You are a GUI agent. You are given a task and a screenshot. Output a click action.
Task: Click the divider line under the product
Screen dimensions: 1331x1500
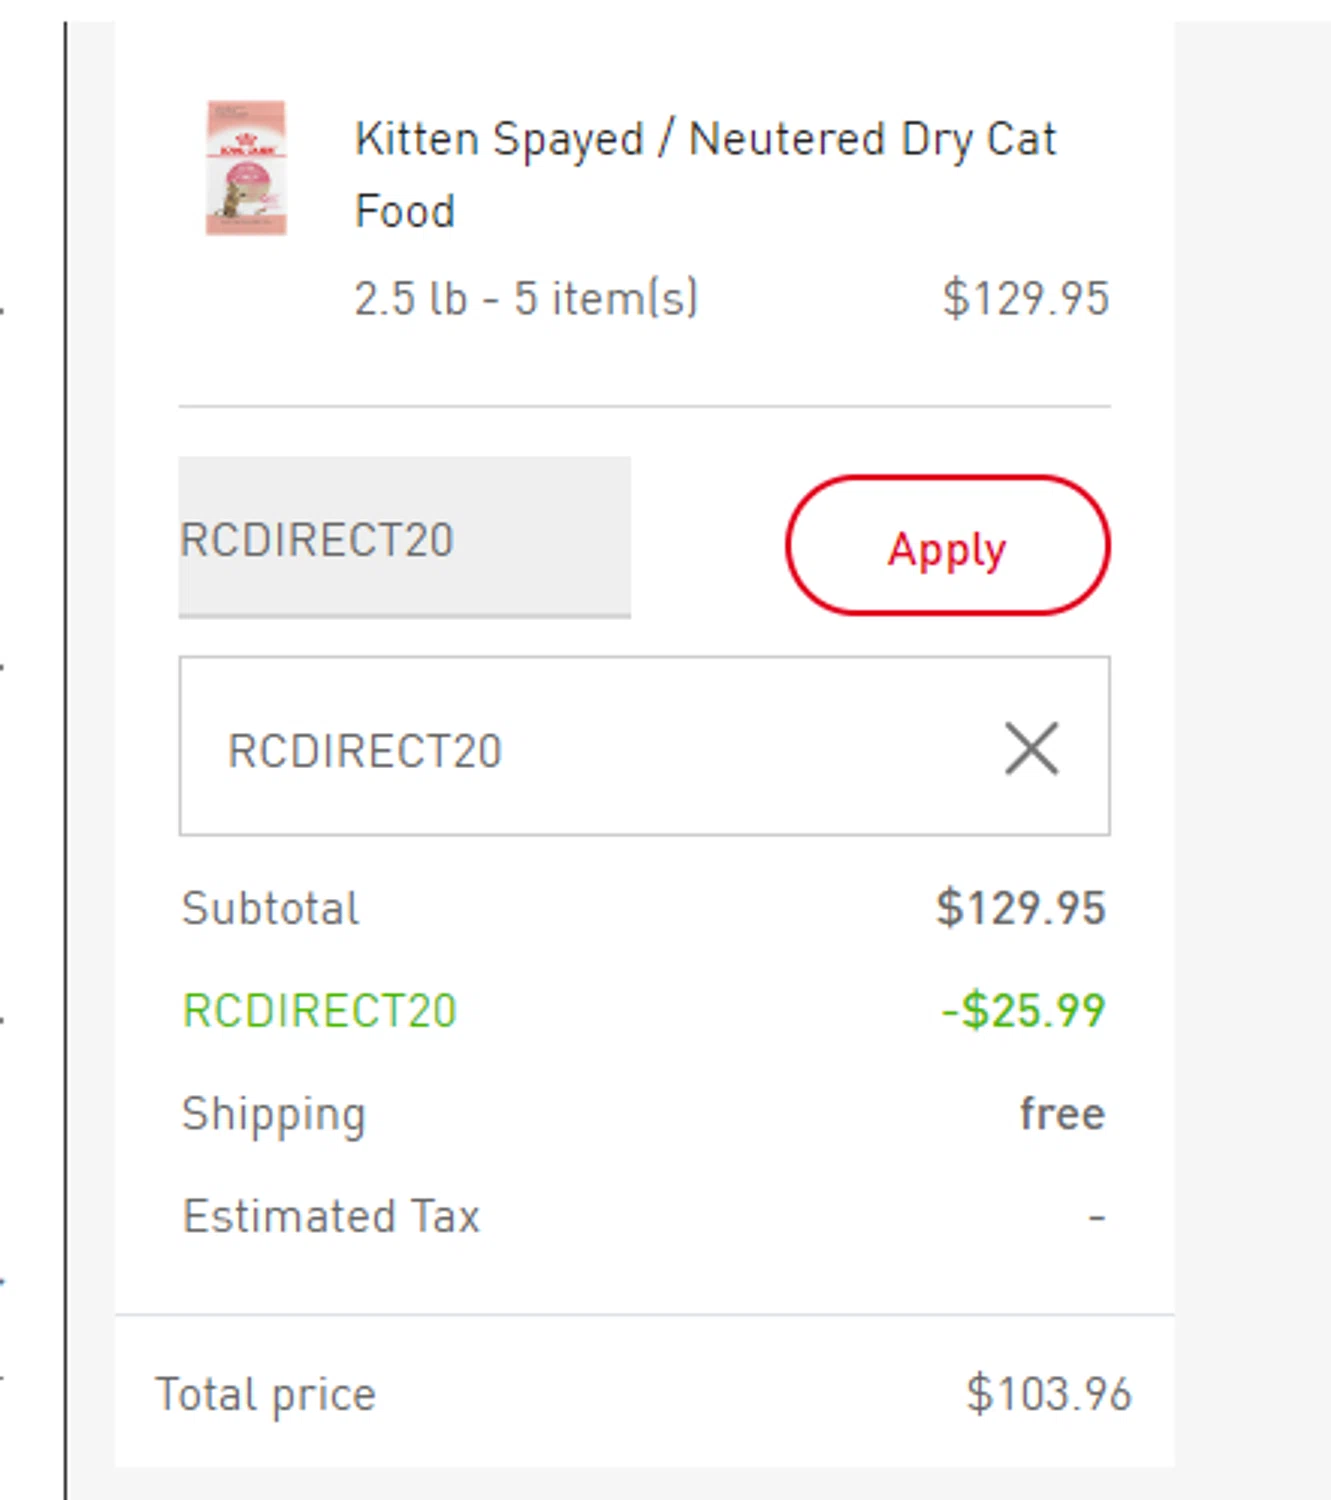point(644,407)
